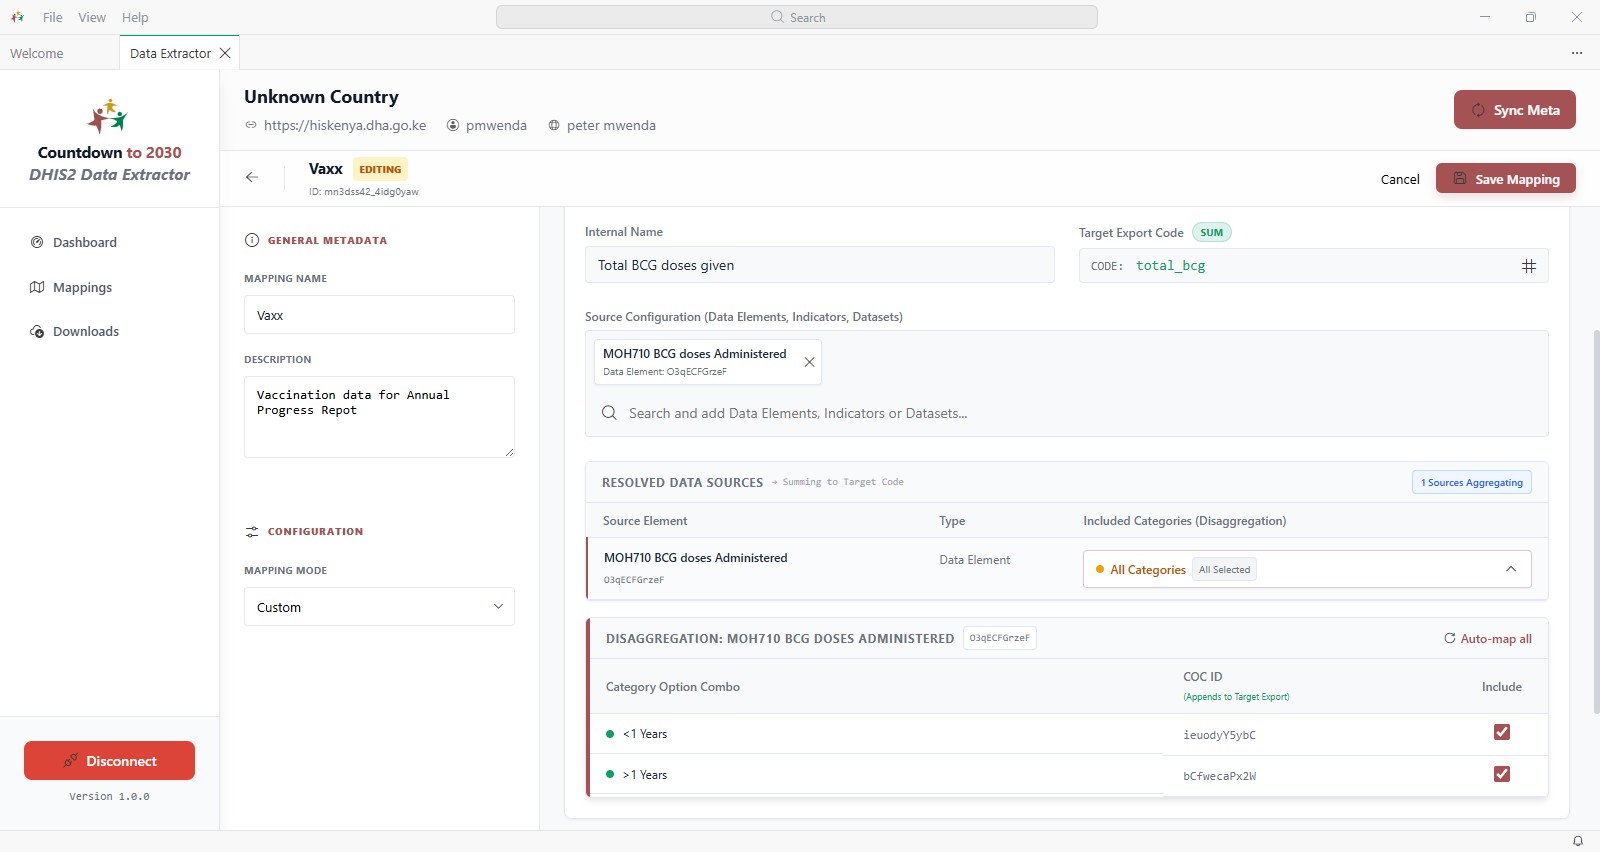Click the main panel vertical scrollbar

pos(1596,520)
